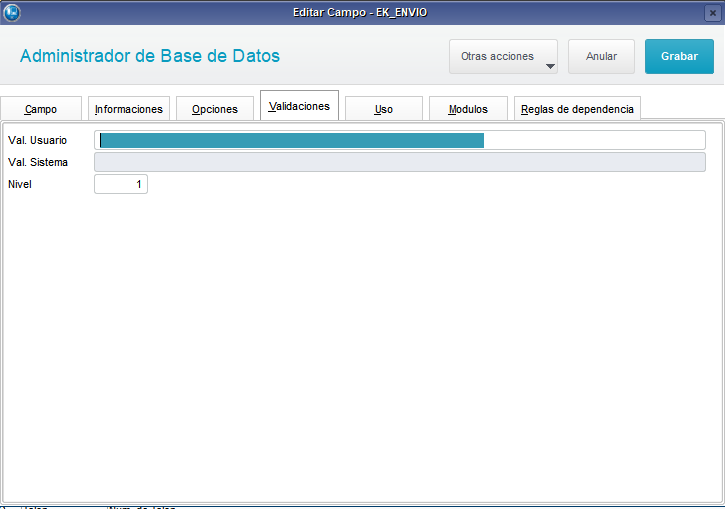Close the Editar Campo dialog window

713,13
